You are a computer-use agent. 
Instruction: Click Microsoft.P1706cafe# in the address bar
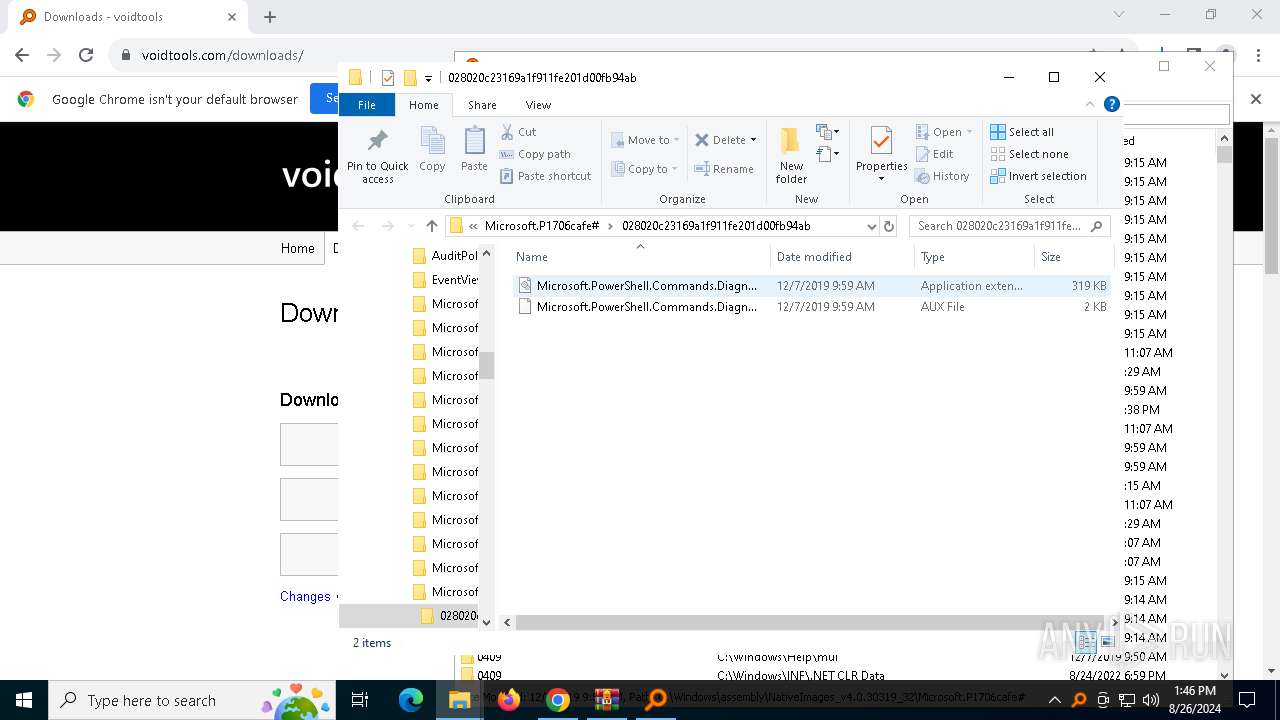(x=542, y=226)
